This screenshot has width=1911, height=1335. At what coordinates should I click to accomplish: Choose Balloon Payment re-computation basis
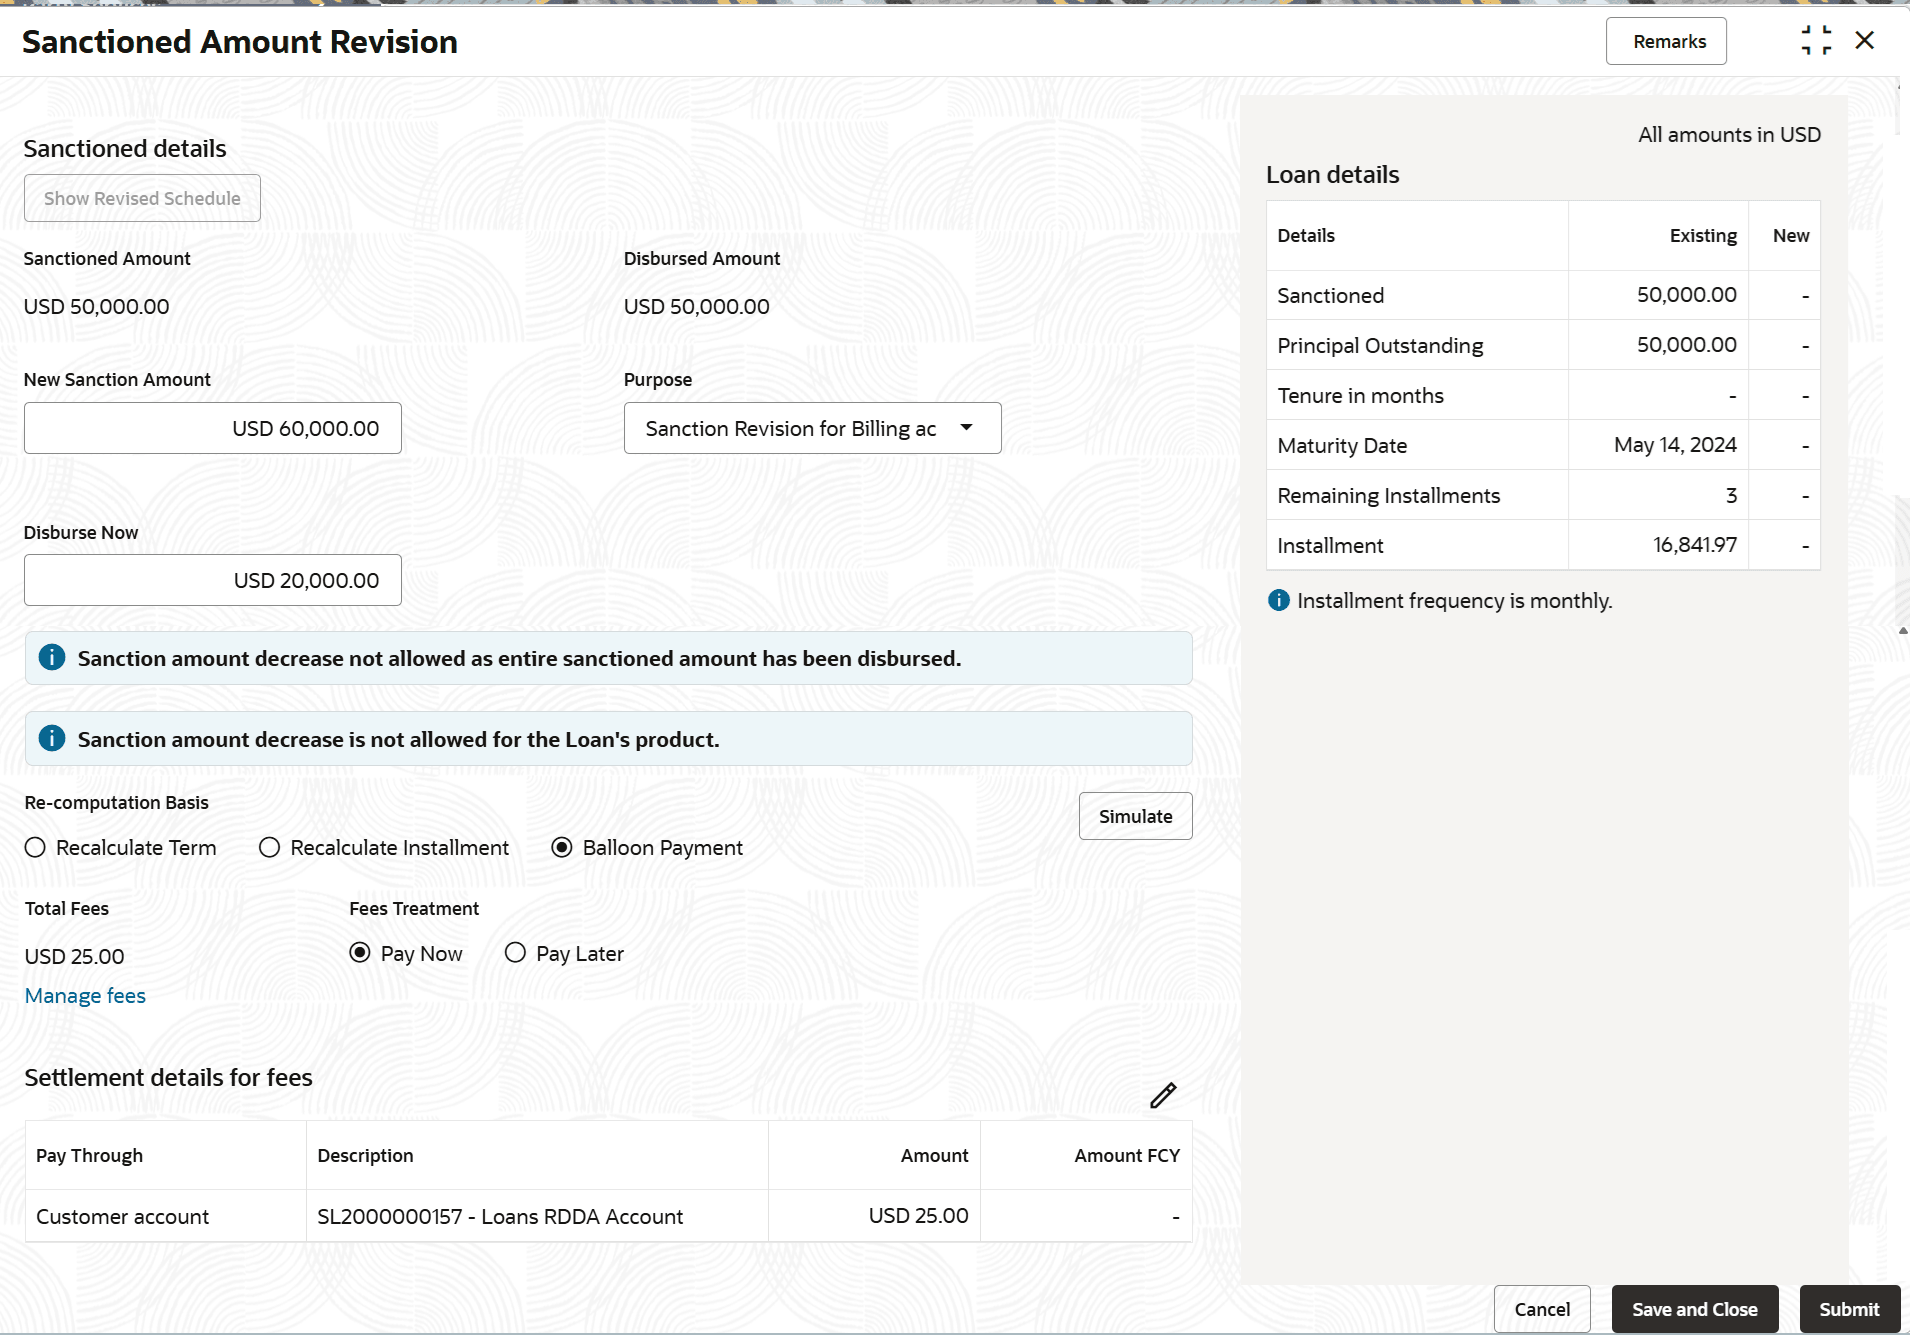pyautogui.click(x=562, y=848)
